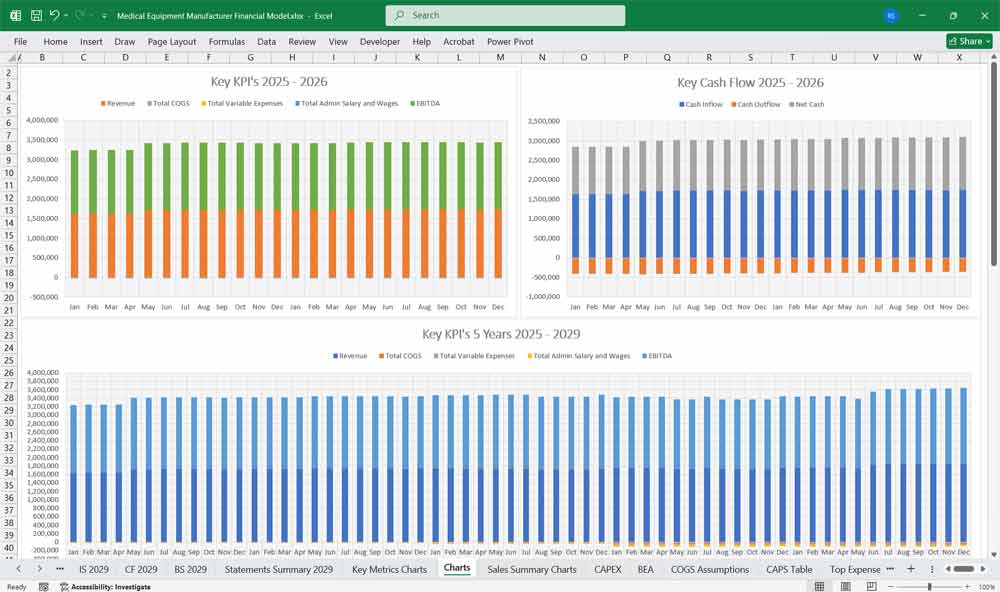This screenshot has width=1000, height=592.
Task: Switch to the Formulas ribbon tab
Action: pos(227,42)
